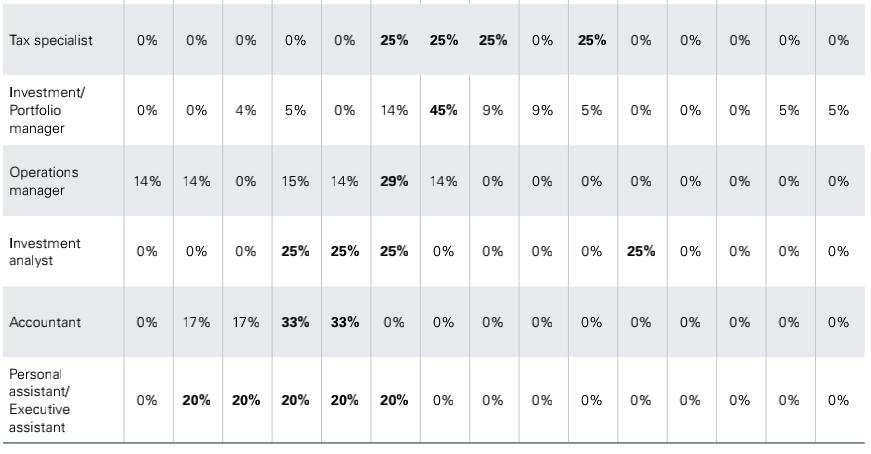The image size is (871, 454).
Task: Select the first 0% cell in Tax specialist row
Action: click(147, 40)
